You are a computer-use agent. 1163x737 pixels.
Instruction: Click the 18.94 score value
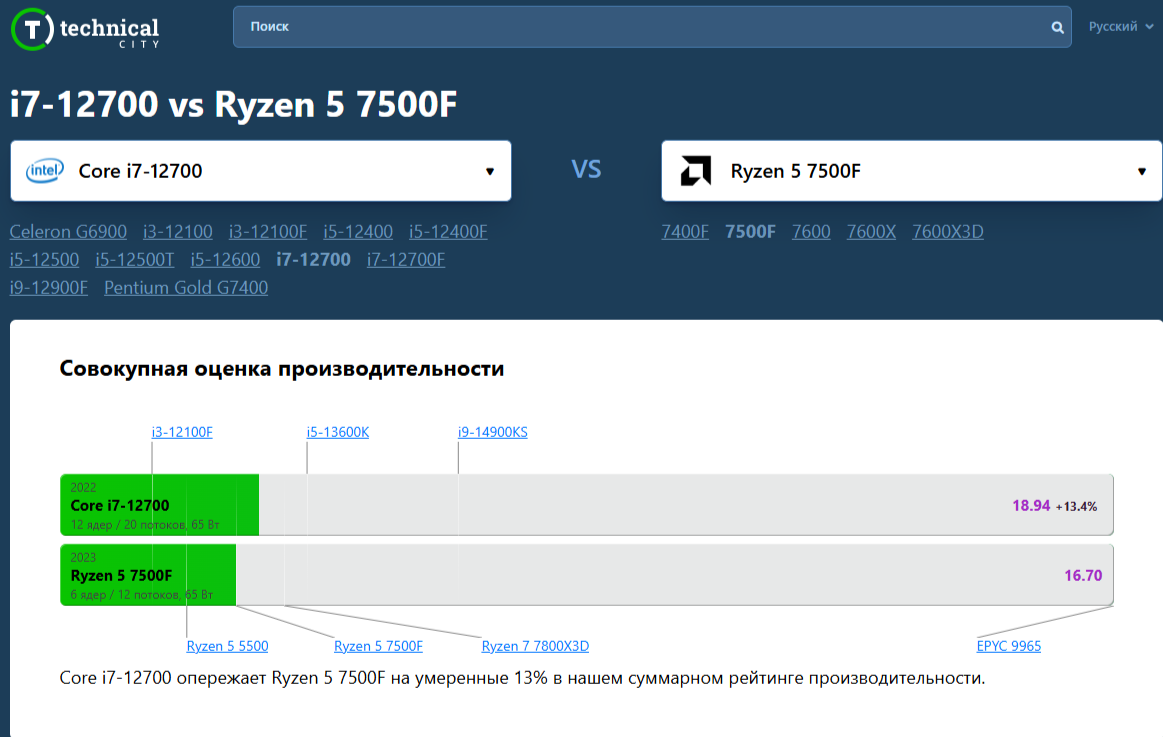point(1031,506)
